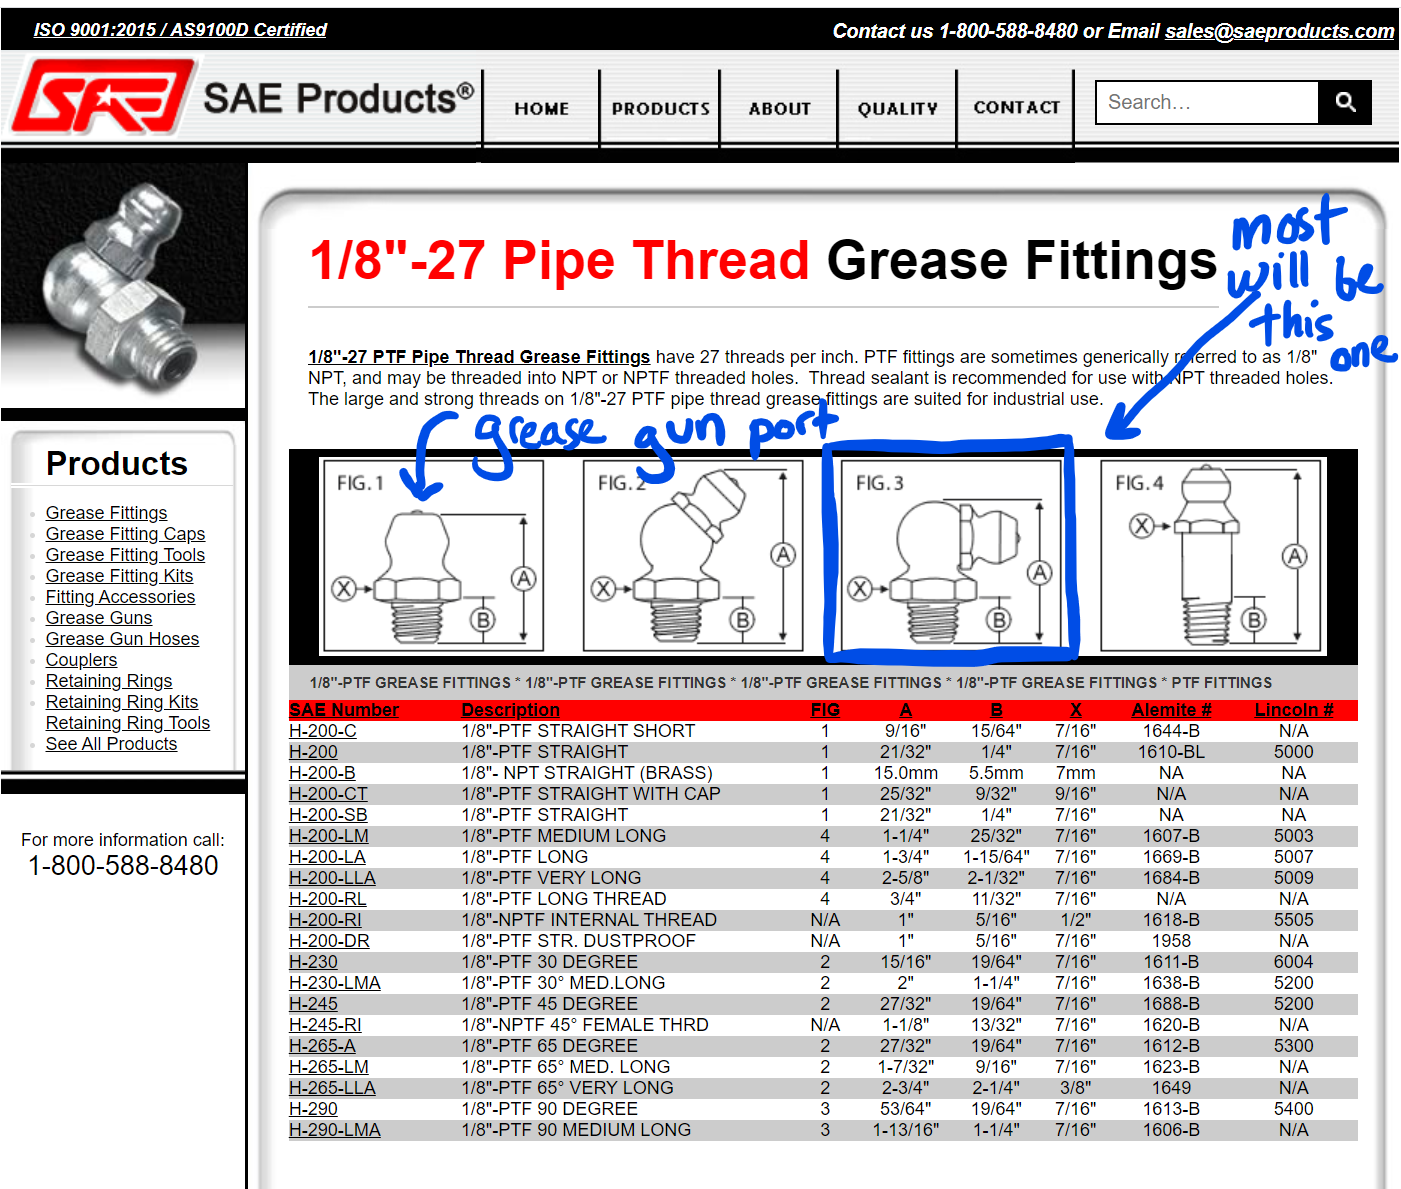Open part number H-200-RL
This screenshot has width=1401, height=1189.
tap(327, 899)
